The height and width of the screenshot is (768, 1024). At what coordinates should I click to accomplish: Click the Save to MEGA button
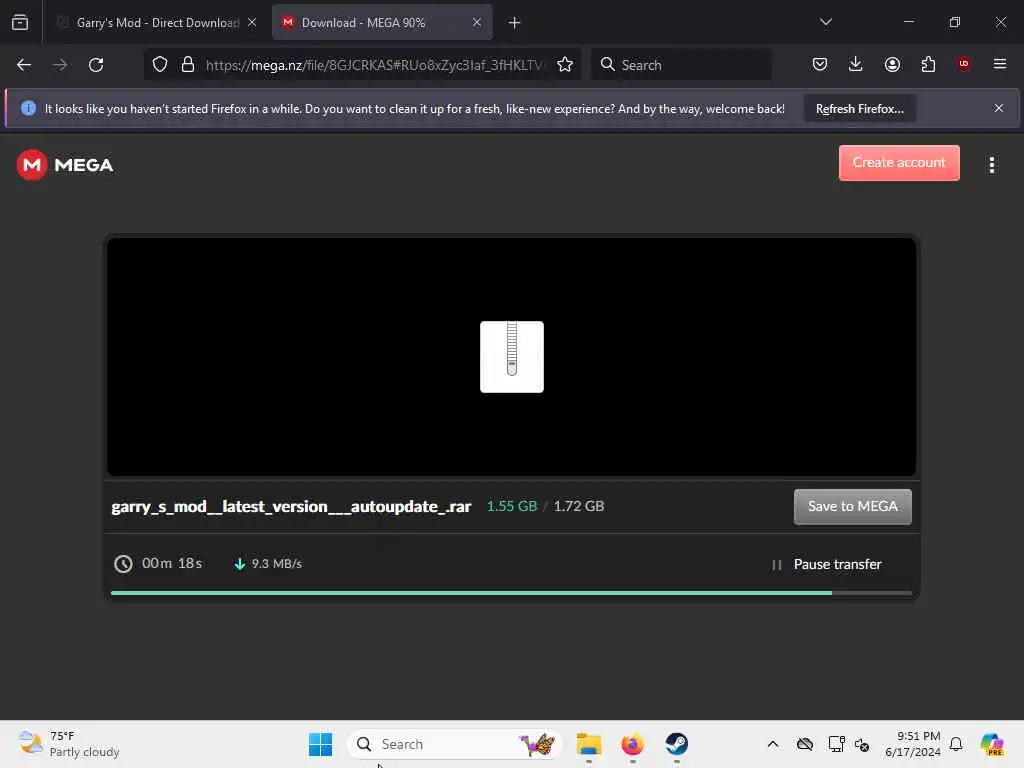852,507
